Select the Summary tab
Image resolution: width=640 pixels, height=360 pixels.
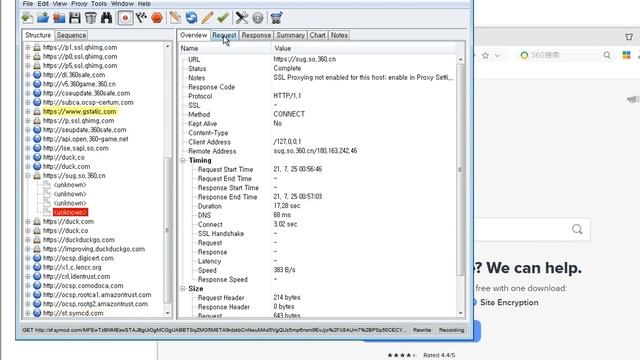tap(290, 35)
